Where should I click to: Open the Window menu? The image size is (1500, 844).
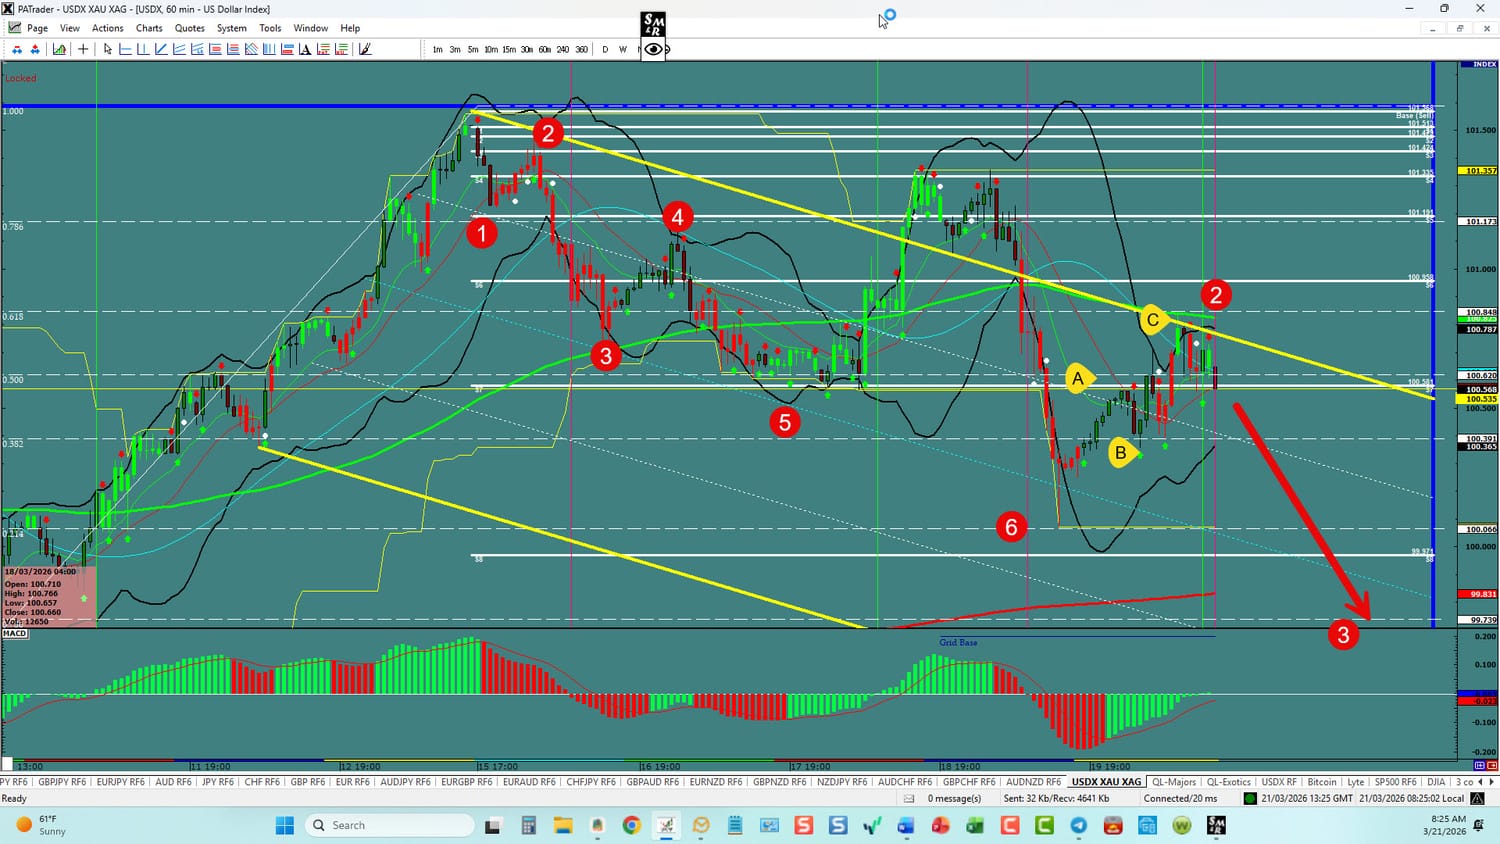tap(311, 28)
